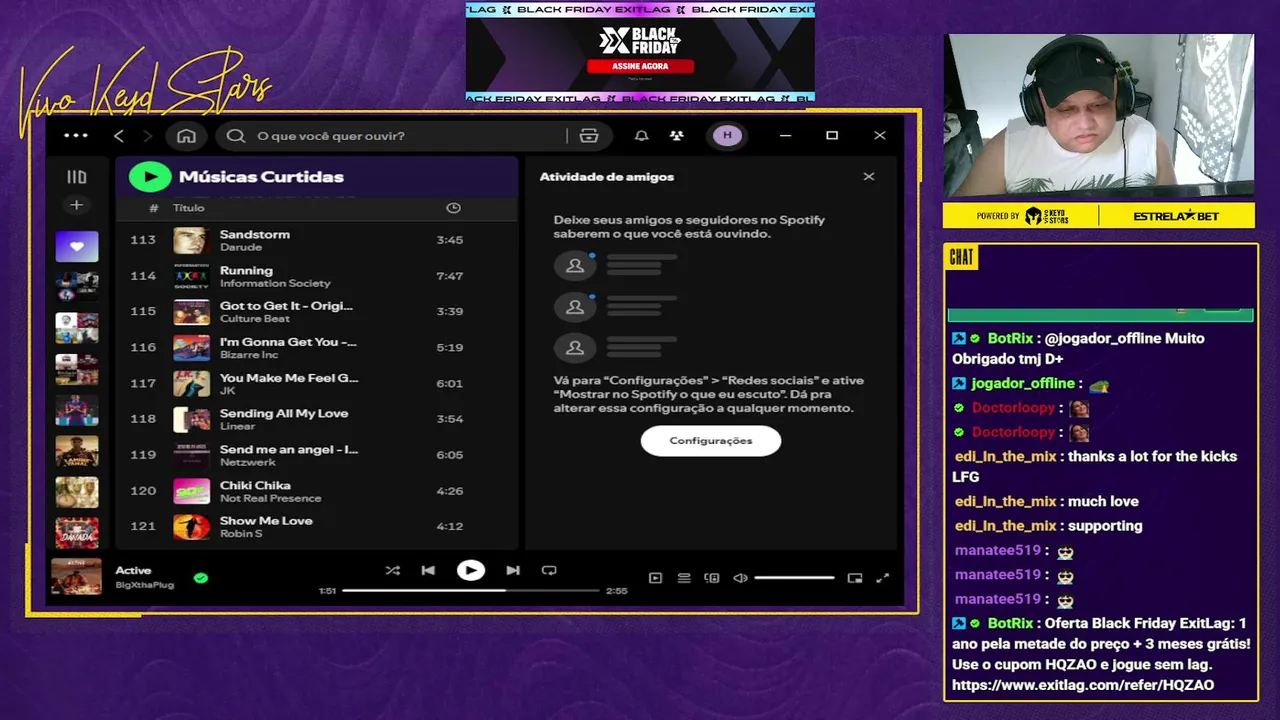Play Músicas Curtidas with the green play button
The width and height of the screenshot is (1280, 720).
click(150, 177)
